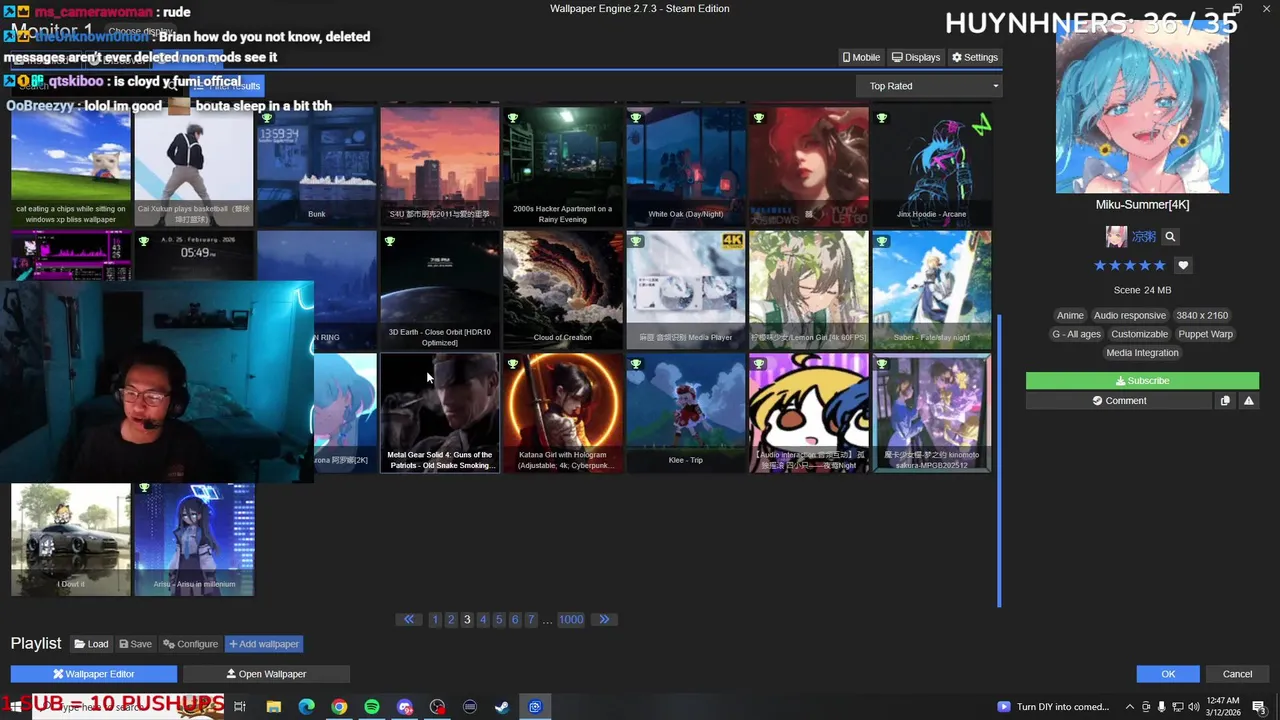
Task: Select the Media Integration tag
Action: coord(1142,353)
